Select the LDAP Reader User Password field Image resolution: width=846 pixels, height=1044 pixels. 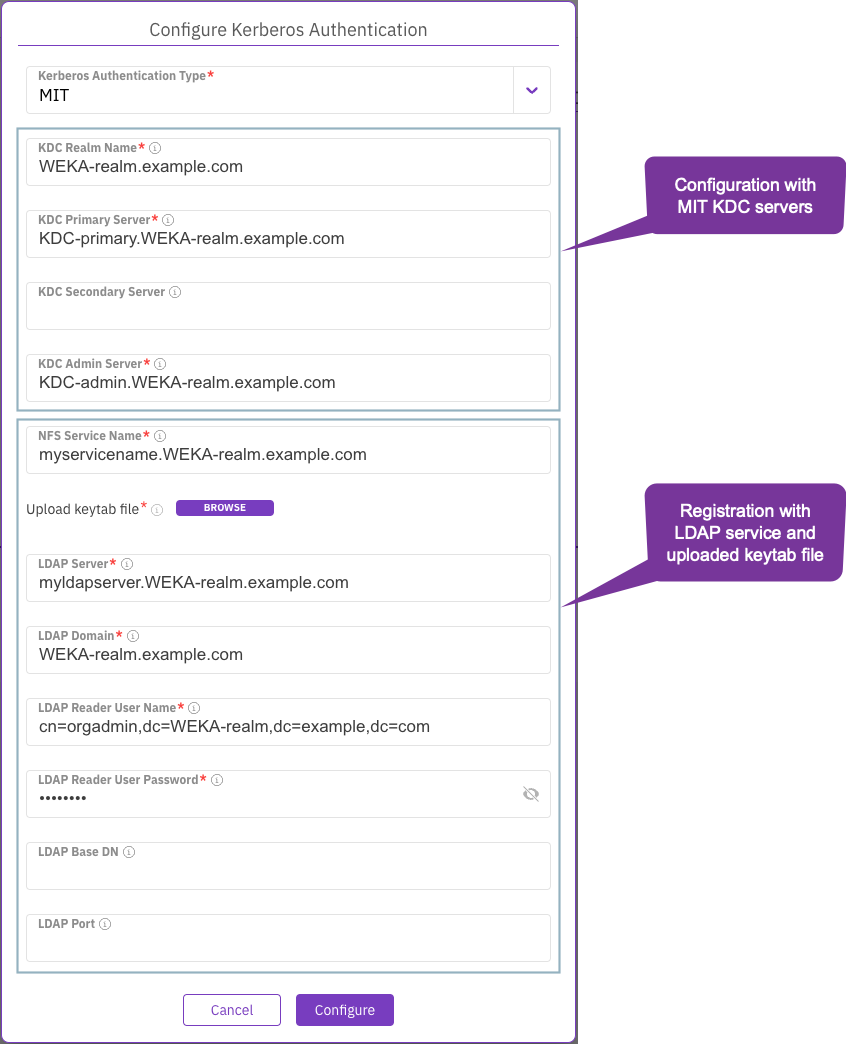coord(270,798)
